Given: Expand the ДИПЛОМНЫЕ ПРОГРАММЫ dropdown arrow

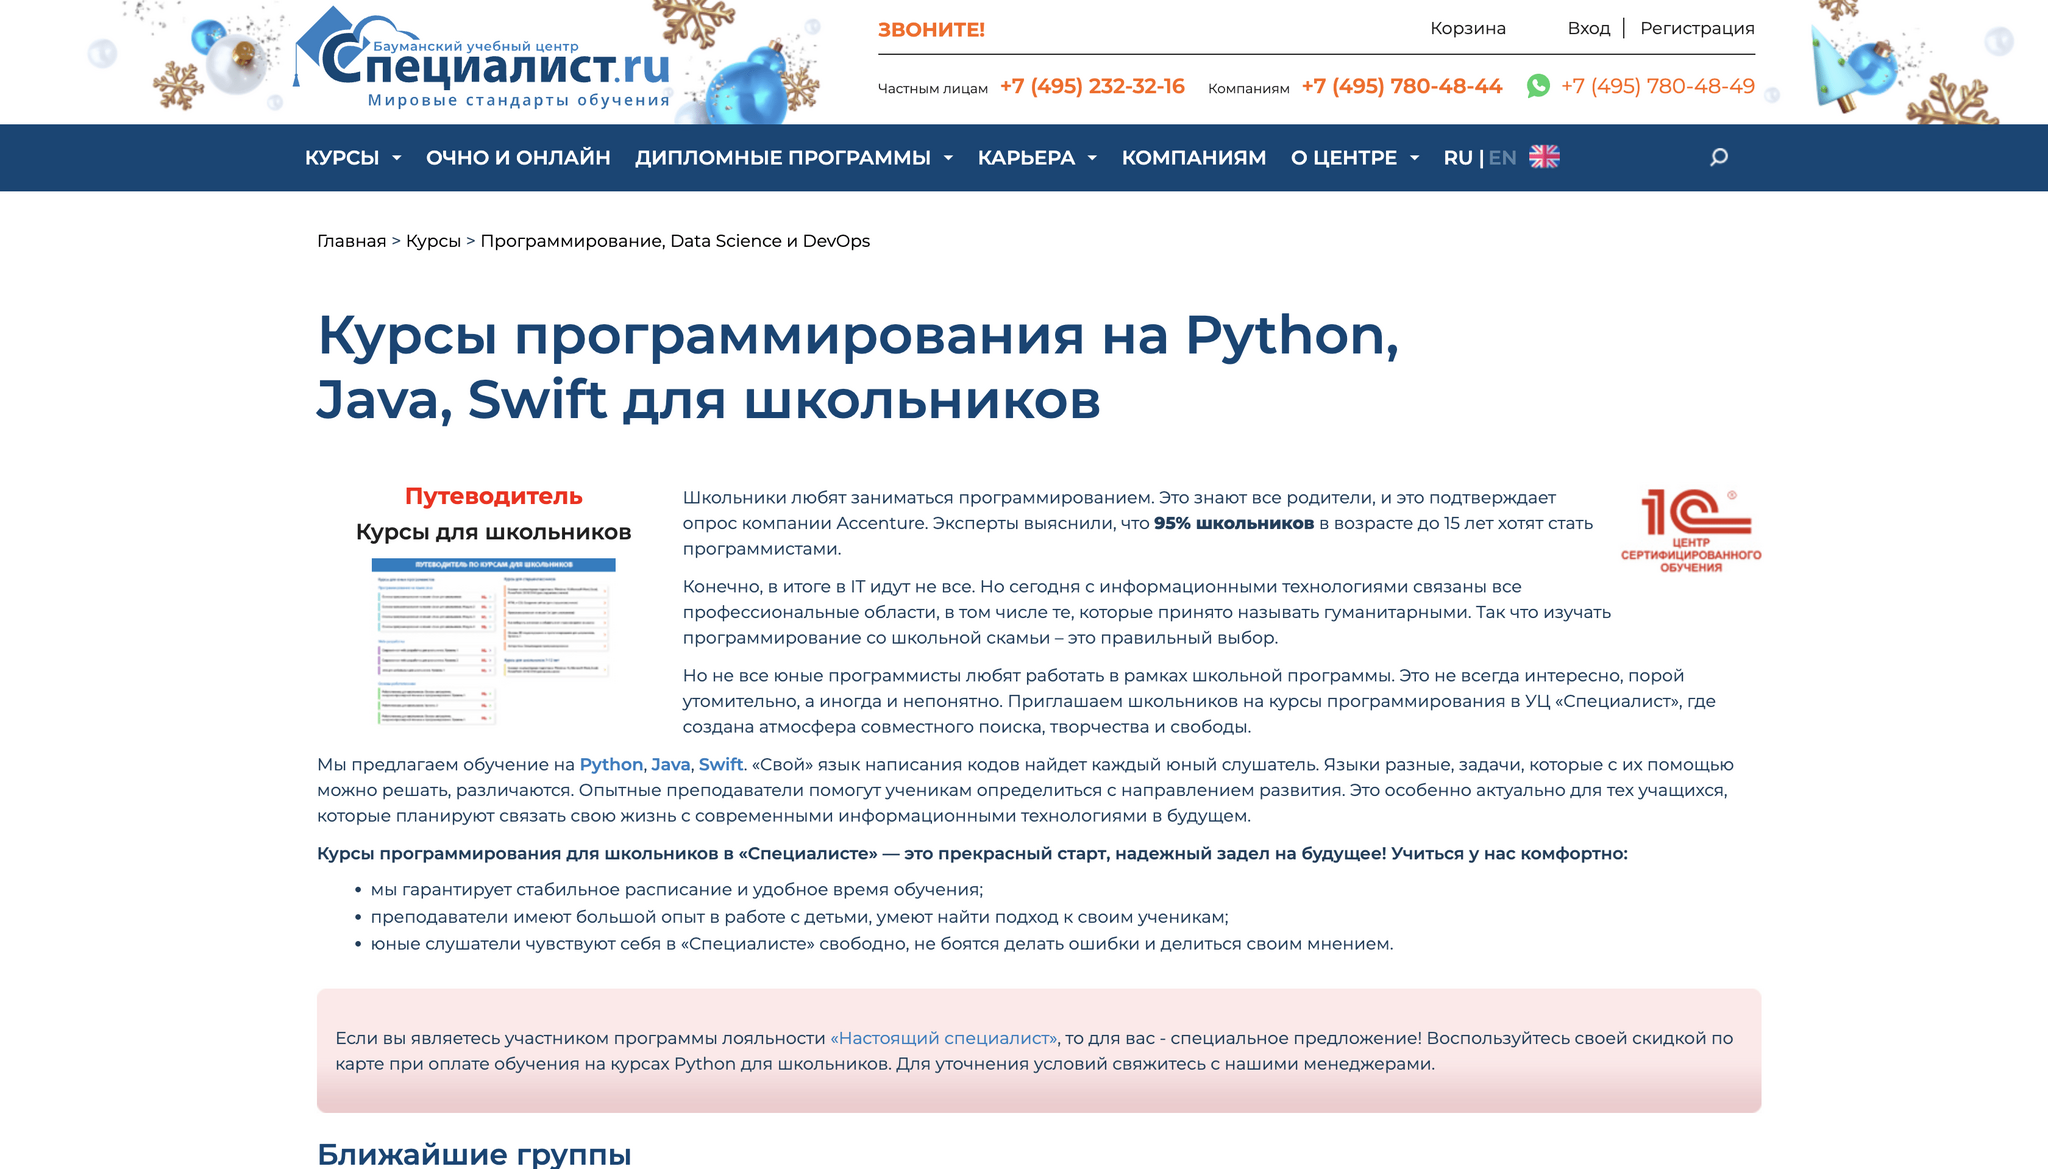Looking at the screenshot, I should [x=948, y=158].
